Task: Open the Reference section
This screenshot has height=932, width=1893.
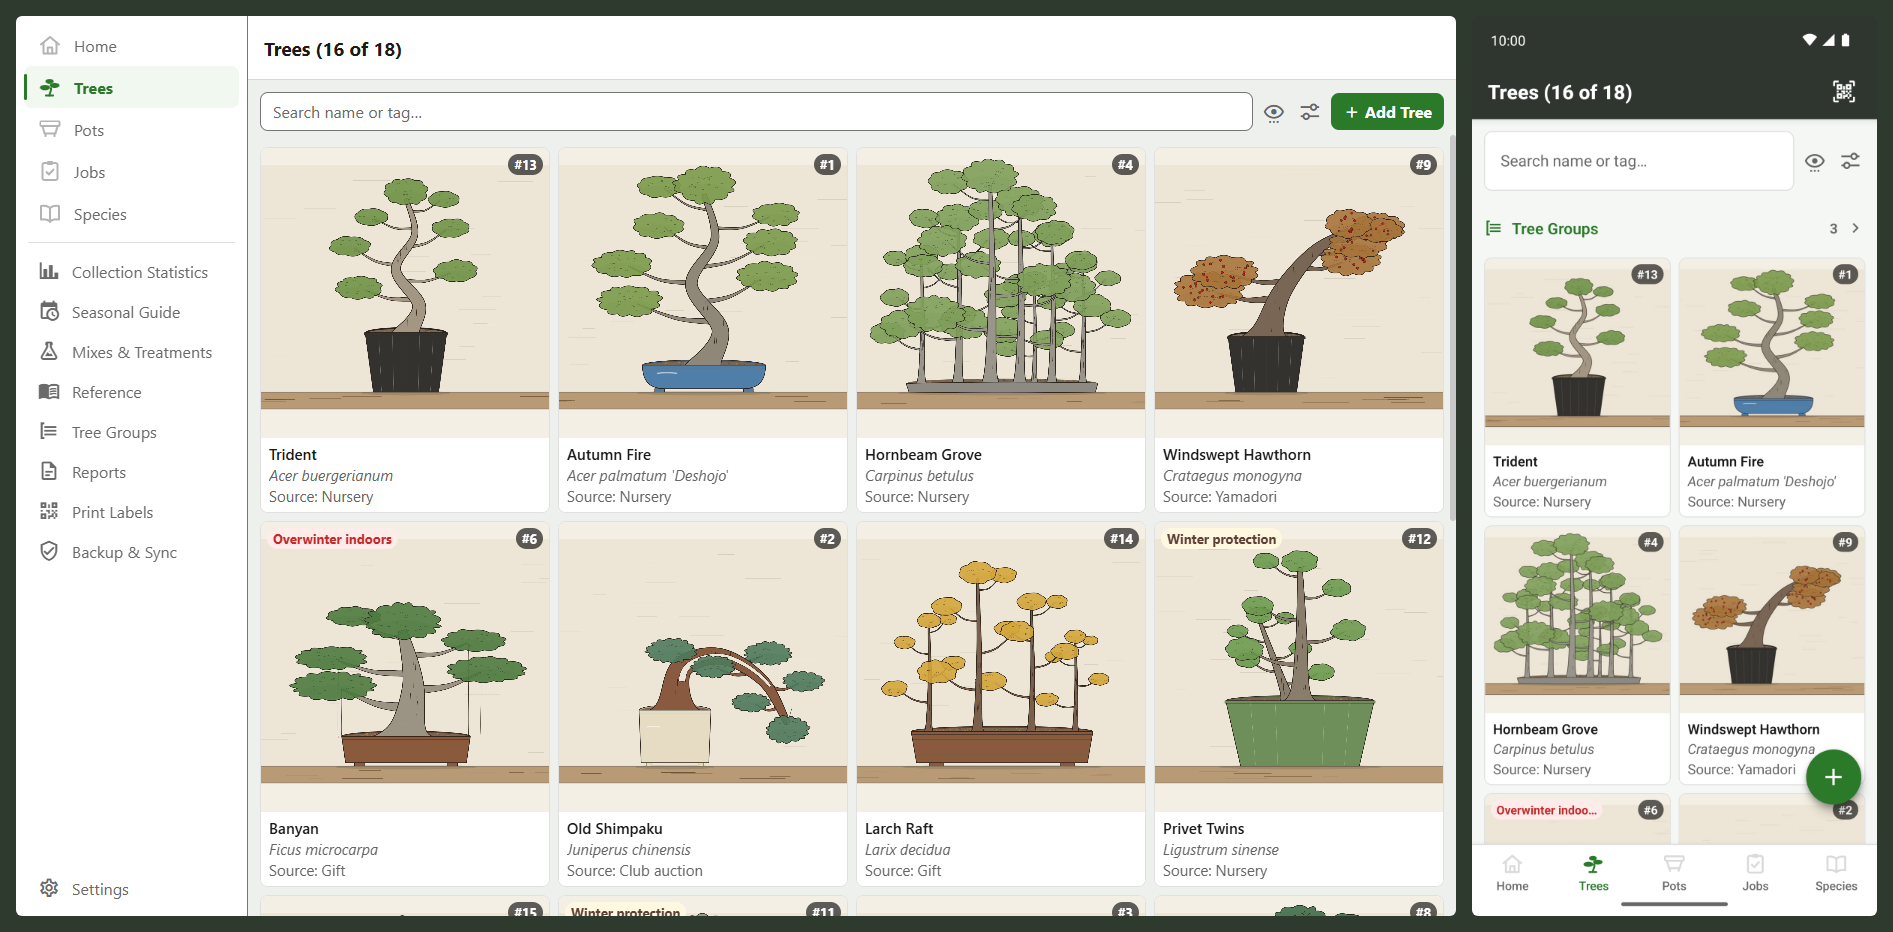Action: pyautogui.click(x=132, y=392)
